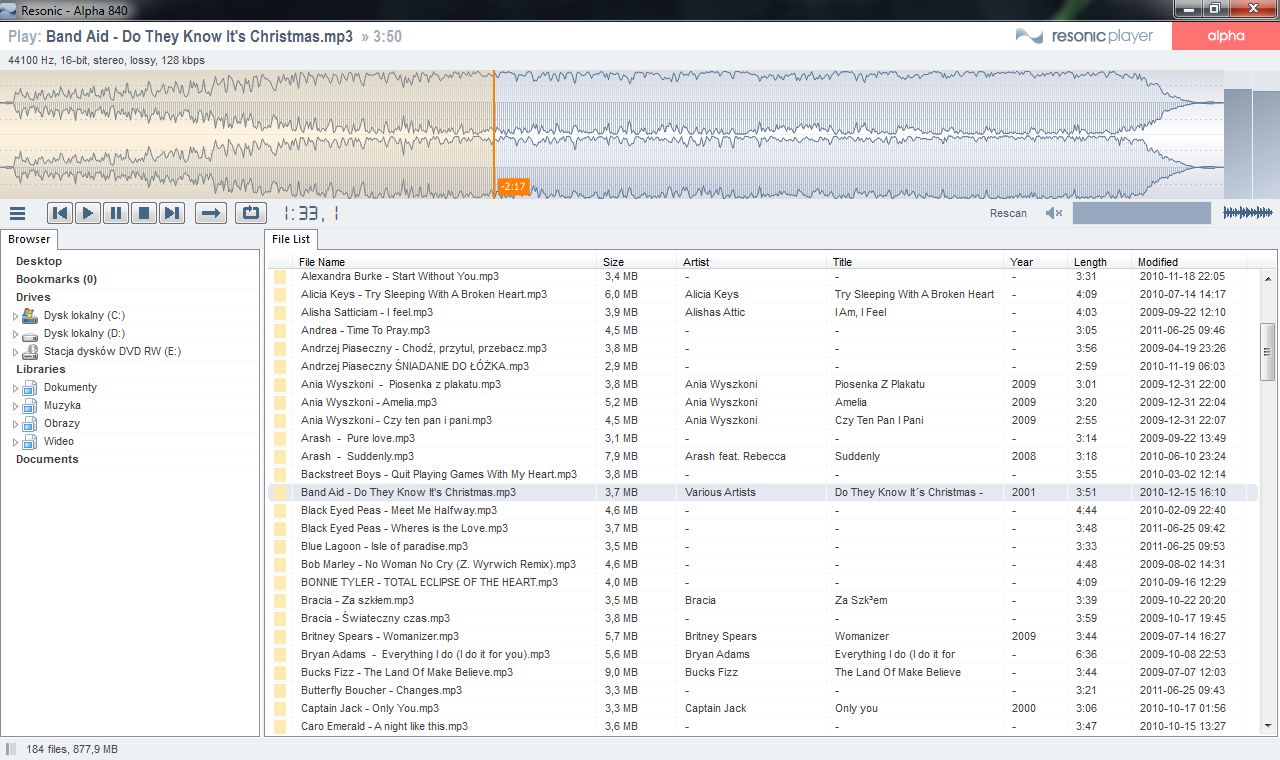This screenshot has height=760, width=1280.
Task: Click file icon of Alicia Keys track
Action: click(x=280, y=294)
